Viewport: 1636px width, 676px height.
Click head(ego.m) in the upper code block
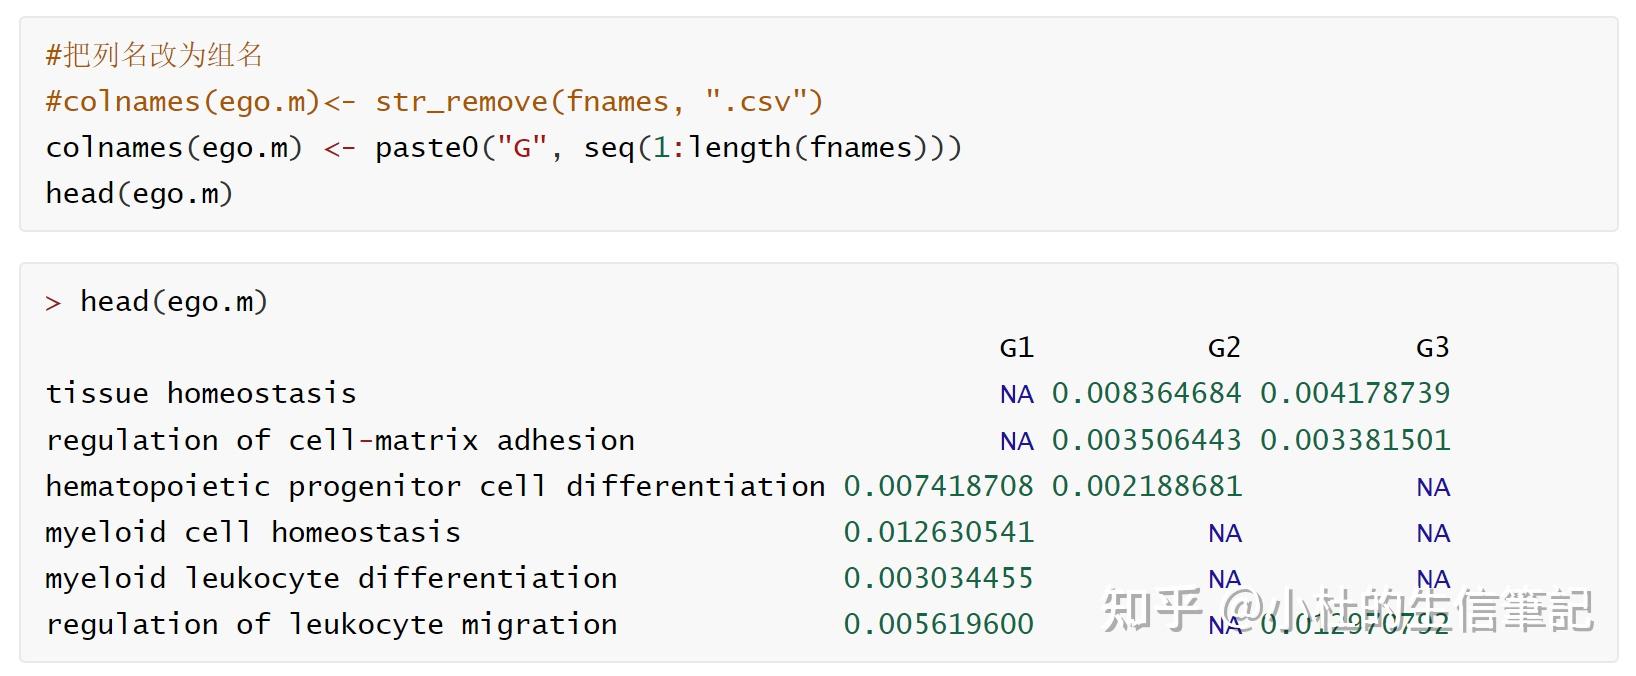139,193
